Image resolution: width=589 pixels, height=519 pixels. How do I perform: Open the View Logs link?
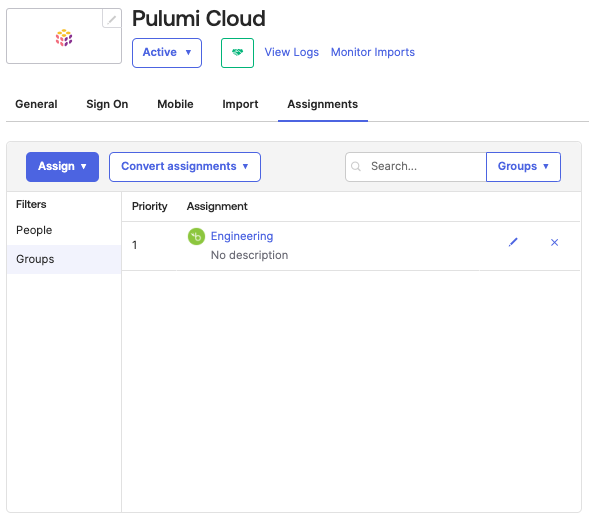[291, 52]
